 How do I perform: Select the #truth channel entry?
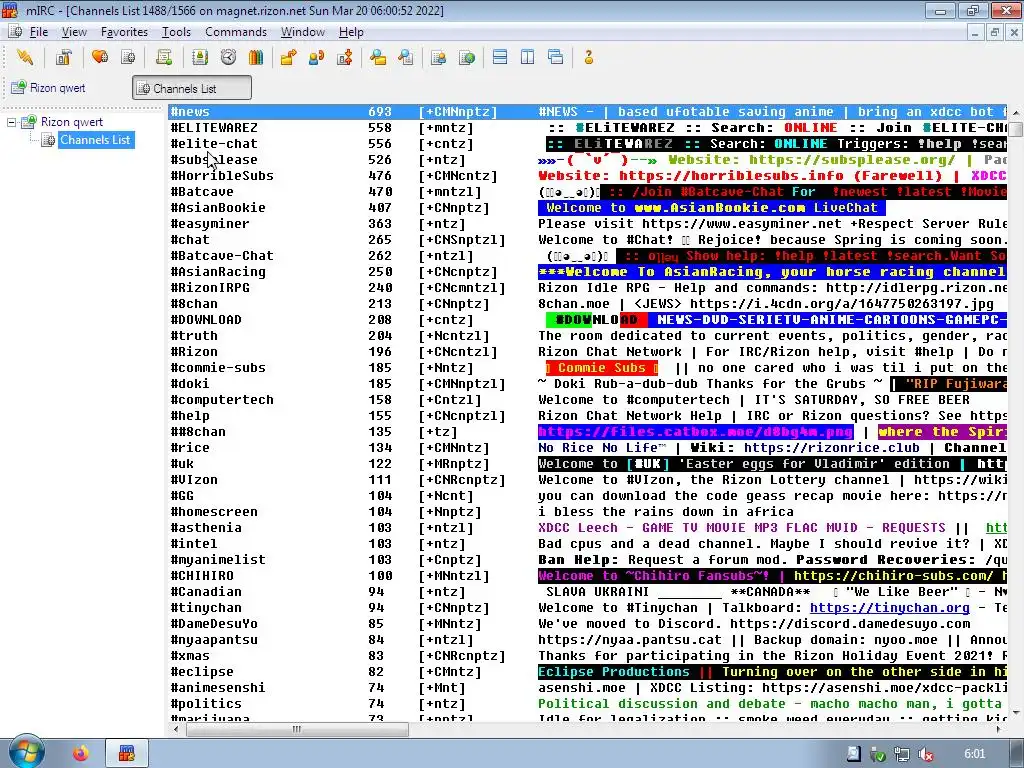click(x=588, y=336)
